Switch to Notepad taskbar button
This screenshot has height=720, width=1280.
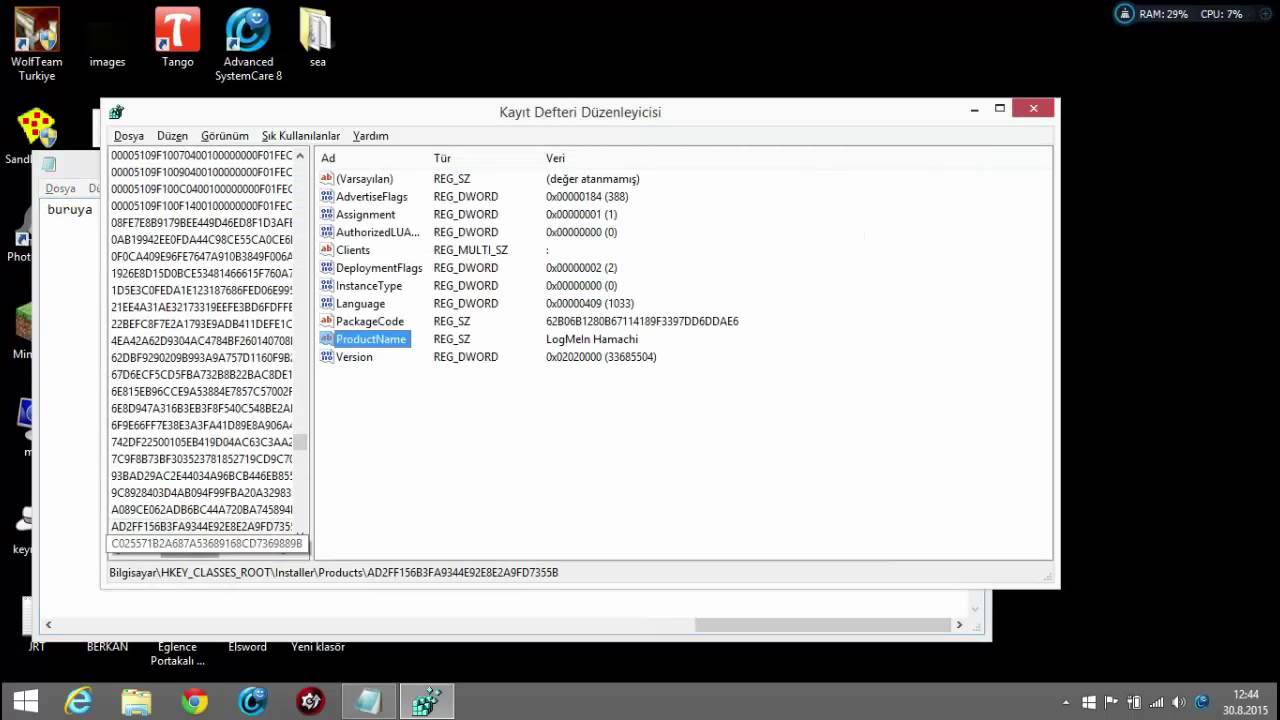369,701
